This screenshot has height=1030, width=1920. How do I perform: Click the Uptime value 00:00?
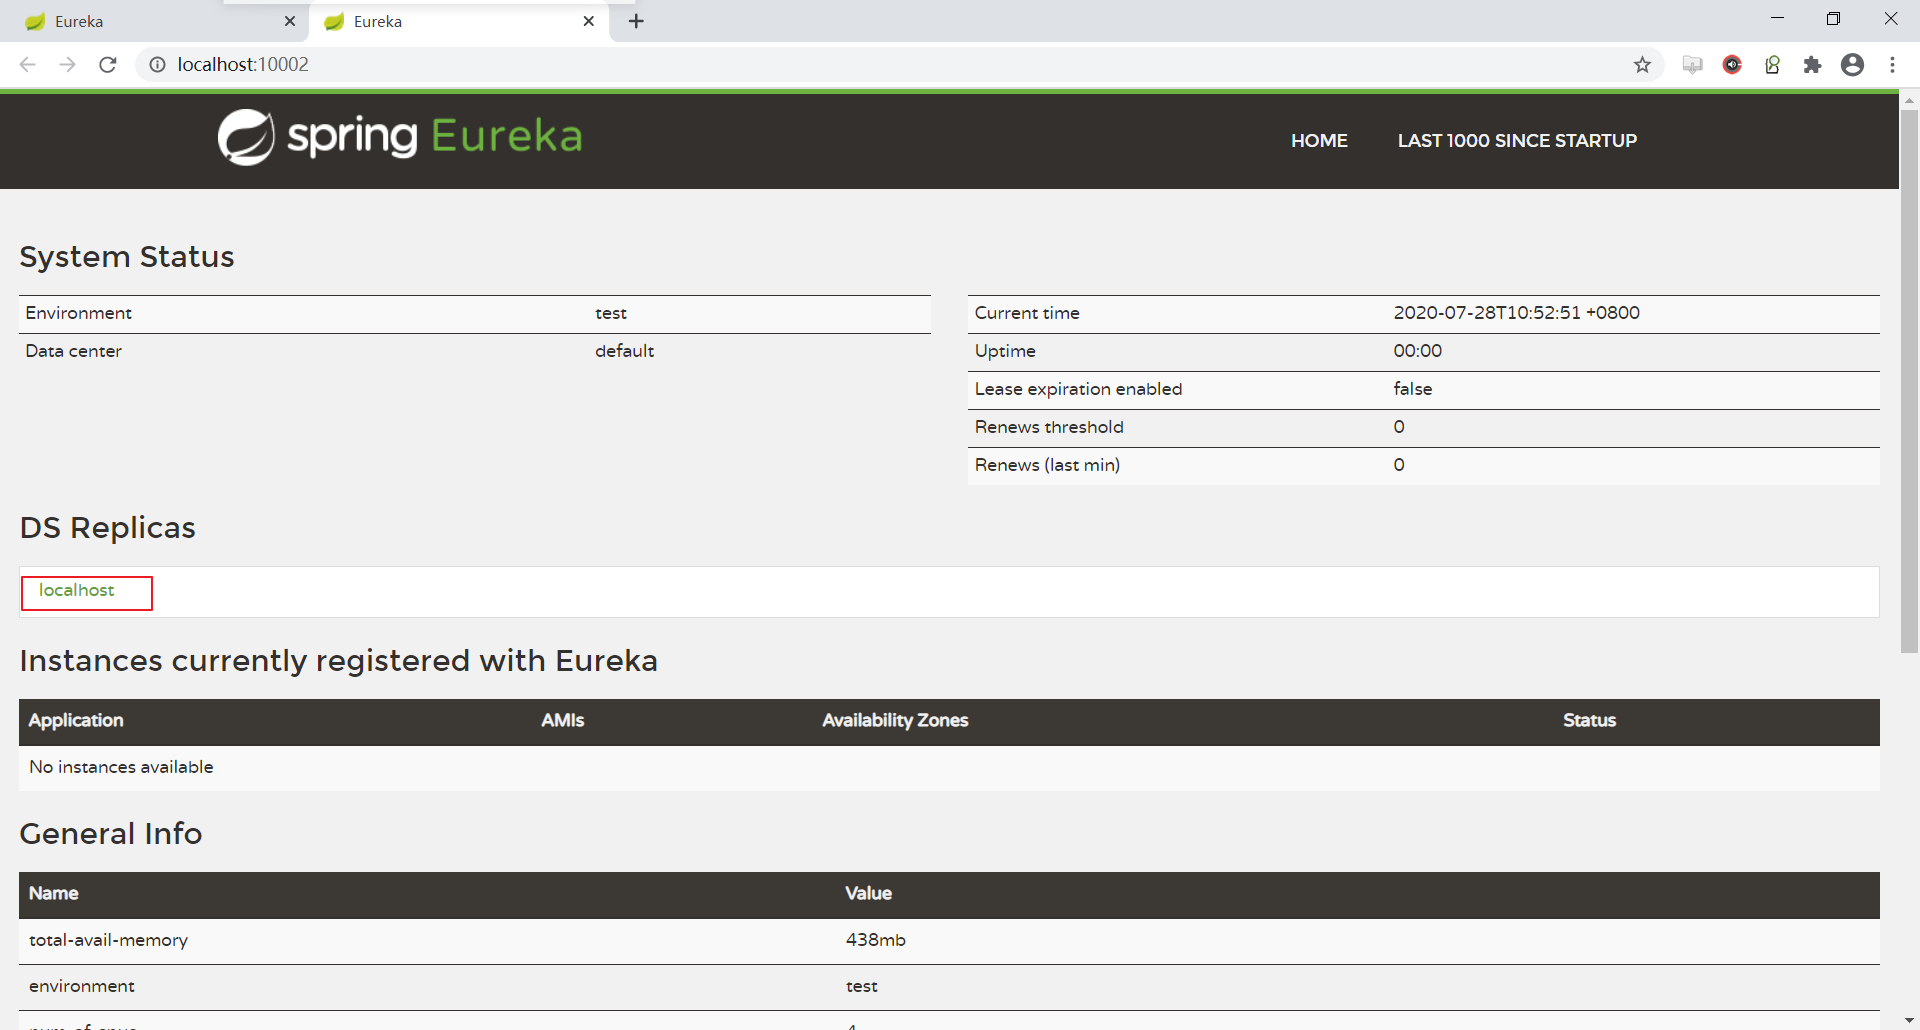point(1417,351)
